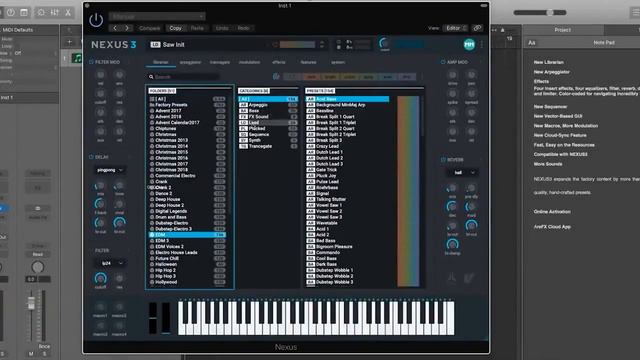Click the Compare button

pyautogui.click(x=149, y=28)
